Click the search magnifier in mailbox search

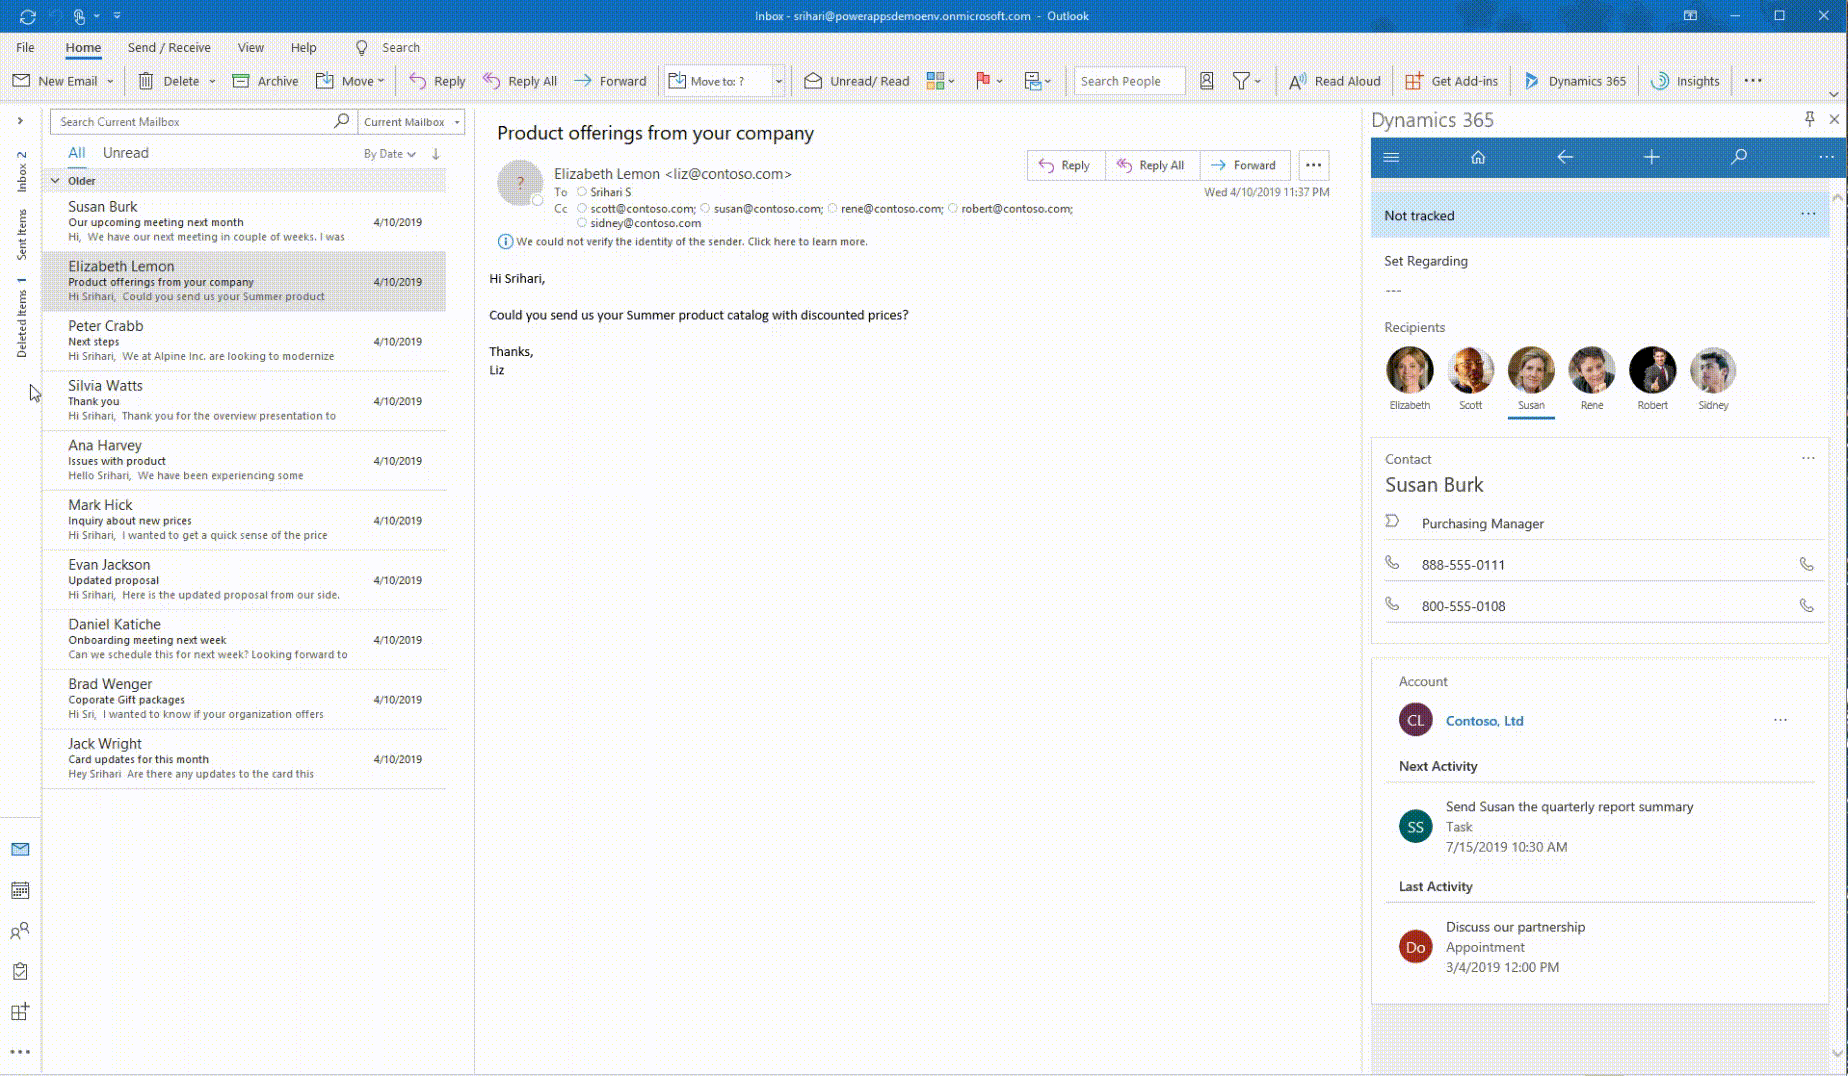click(x=341, y=121)
